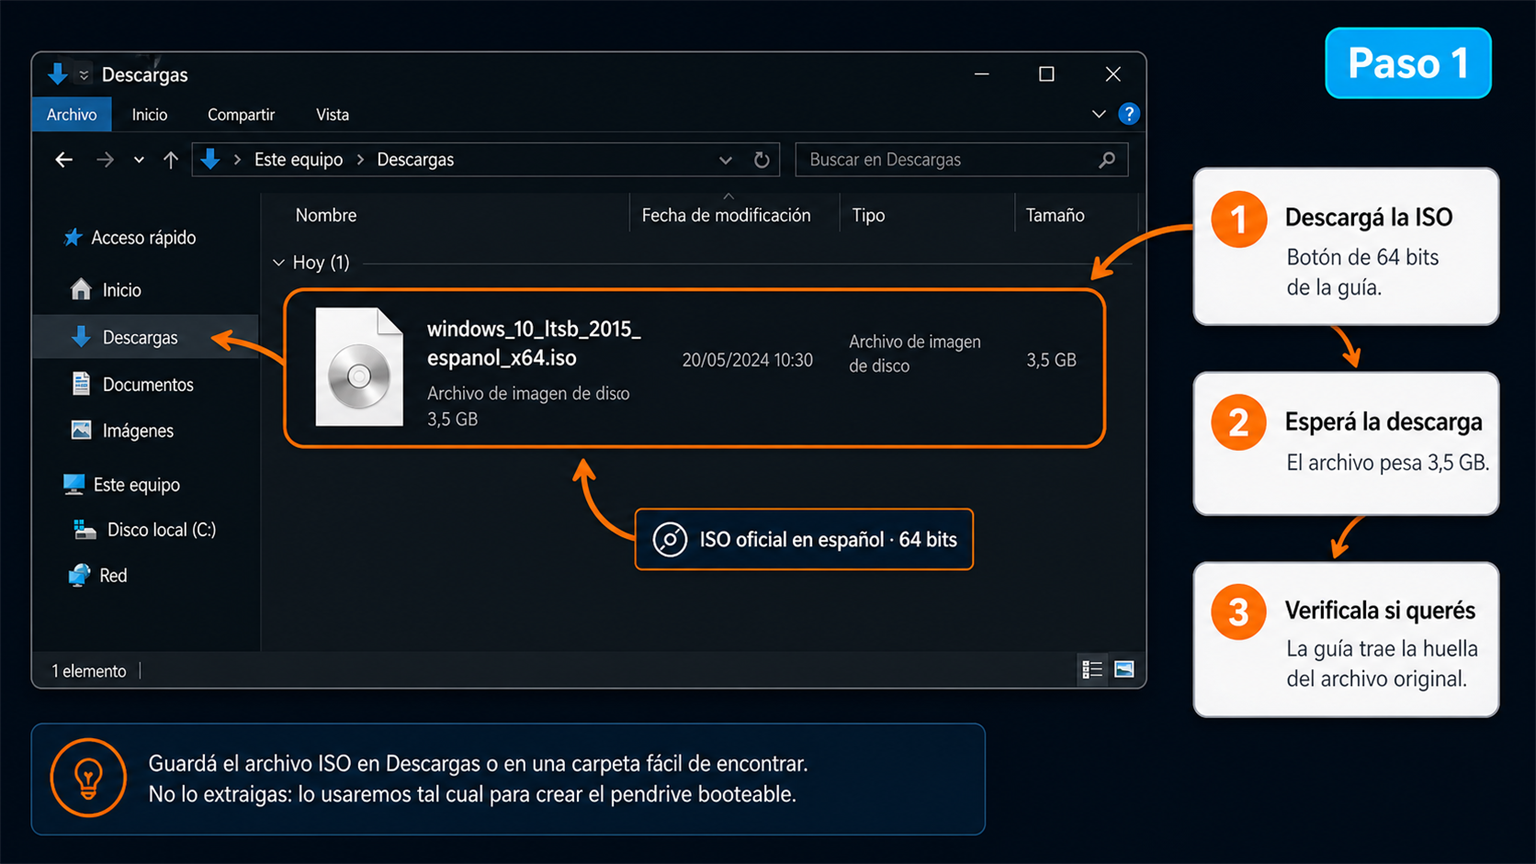Click the Inicio house icon
This screenshot has width=1536, height=864.
click(81, 290)
